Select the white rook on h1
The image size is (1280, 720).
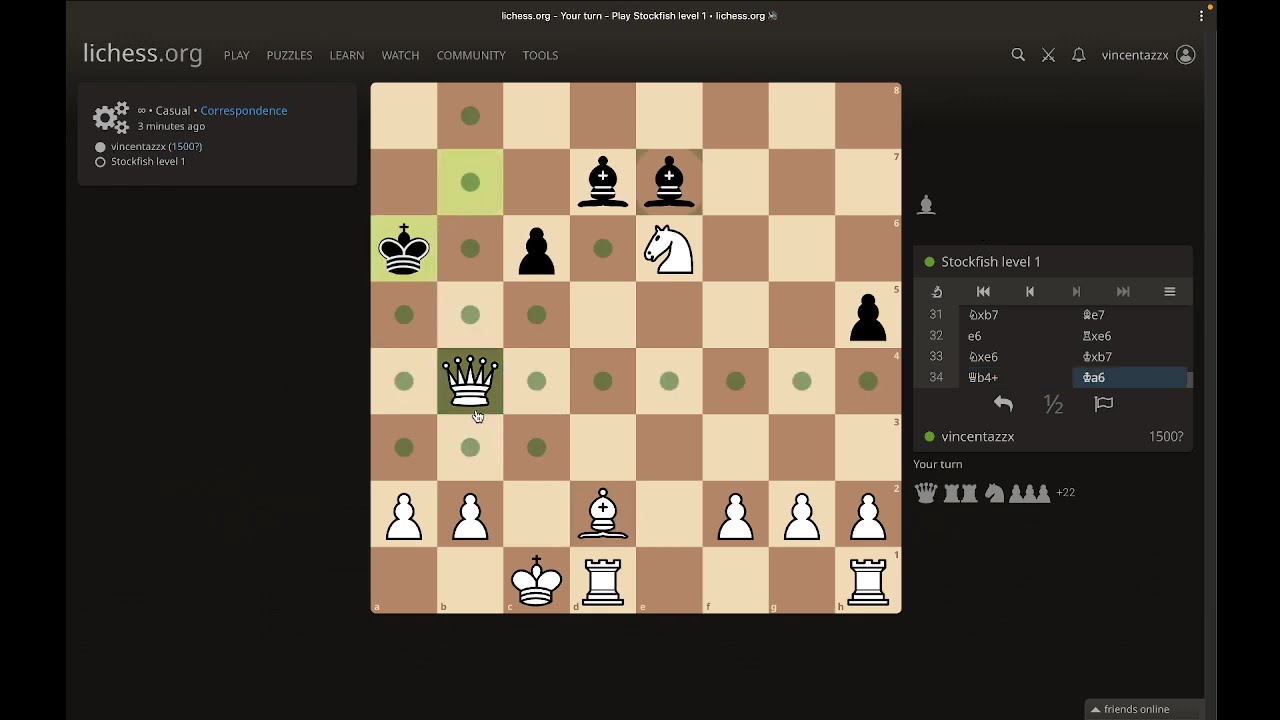868,580
